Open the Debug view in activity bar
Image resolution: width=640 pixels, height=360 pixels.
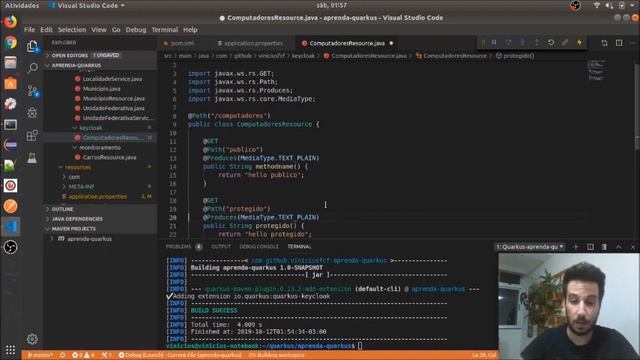(x=32, y=113)
